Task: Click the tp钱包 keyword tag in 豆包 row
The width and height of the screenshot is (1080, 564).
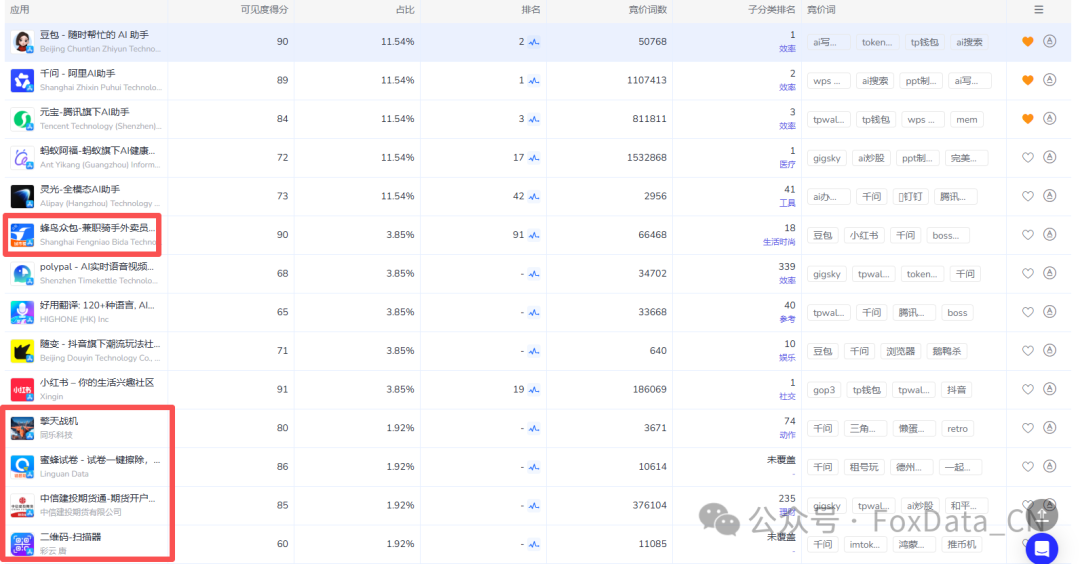Action: coord(924,42)
